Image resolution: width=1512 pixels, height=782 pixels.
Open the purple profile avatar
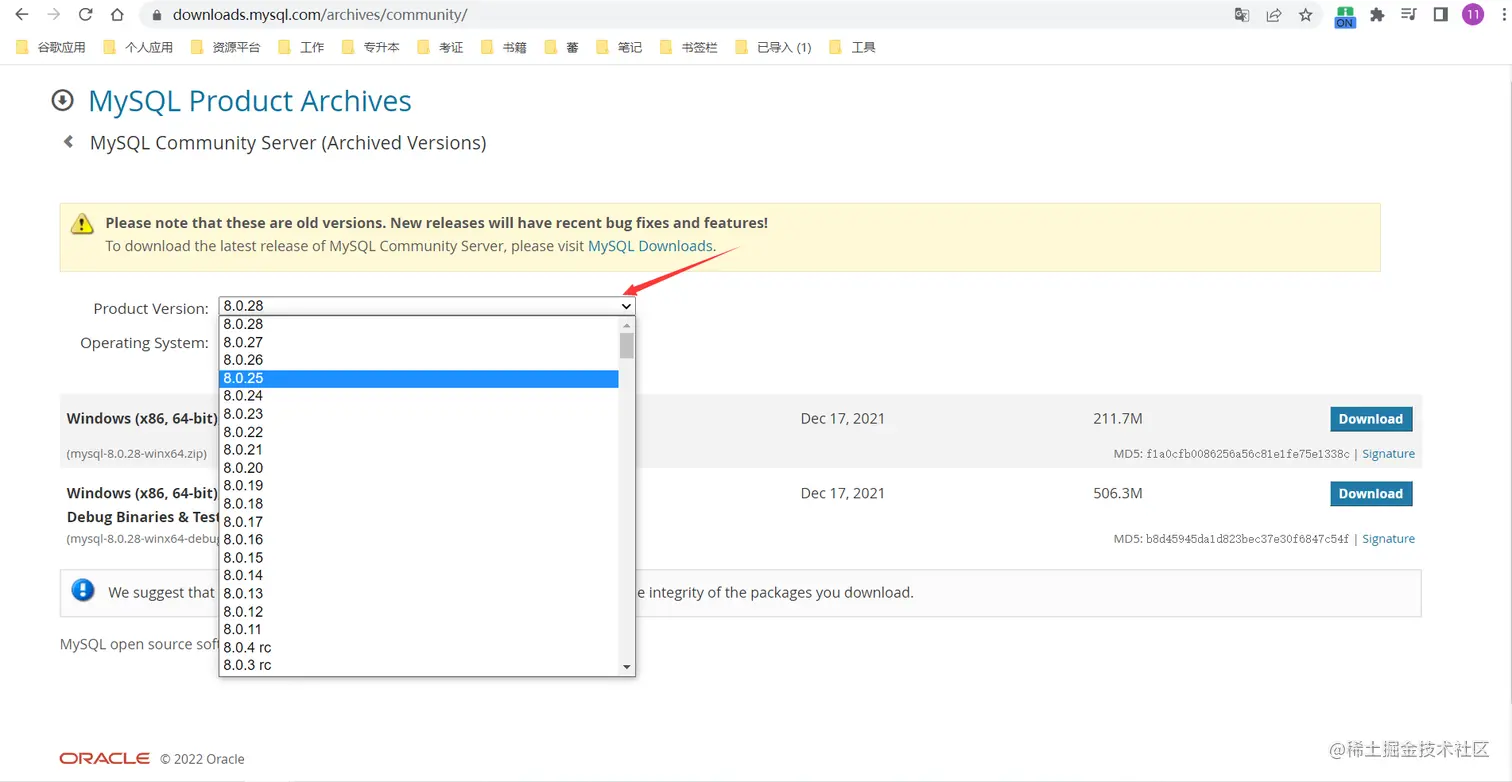1473,15
